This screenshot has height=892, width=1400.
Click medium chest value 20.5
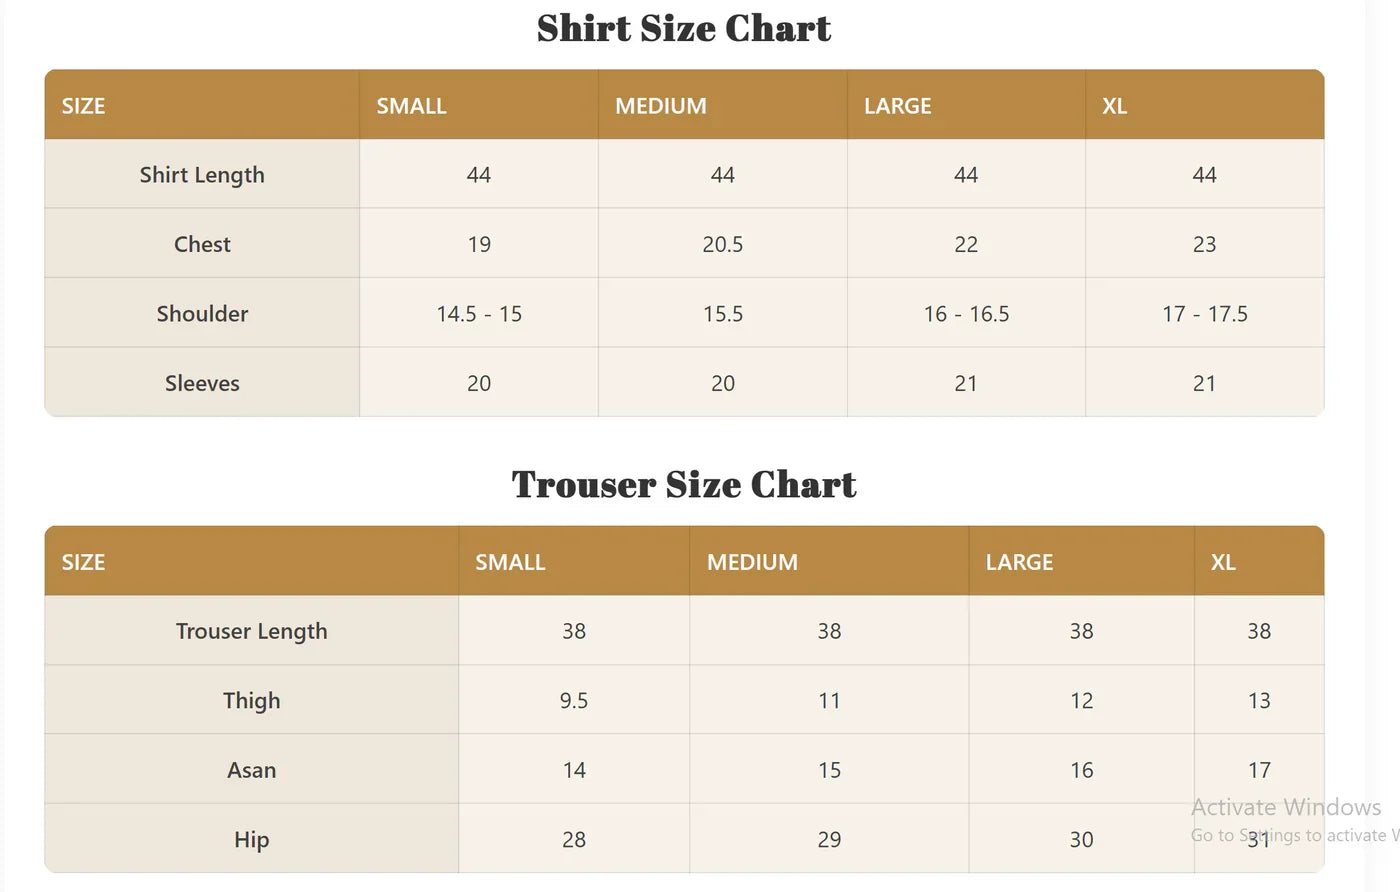(722, 244)
